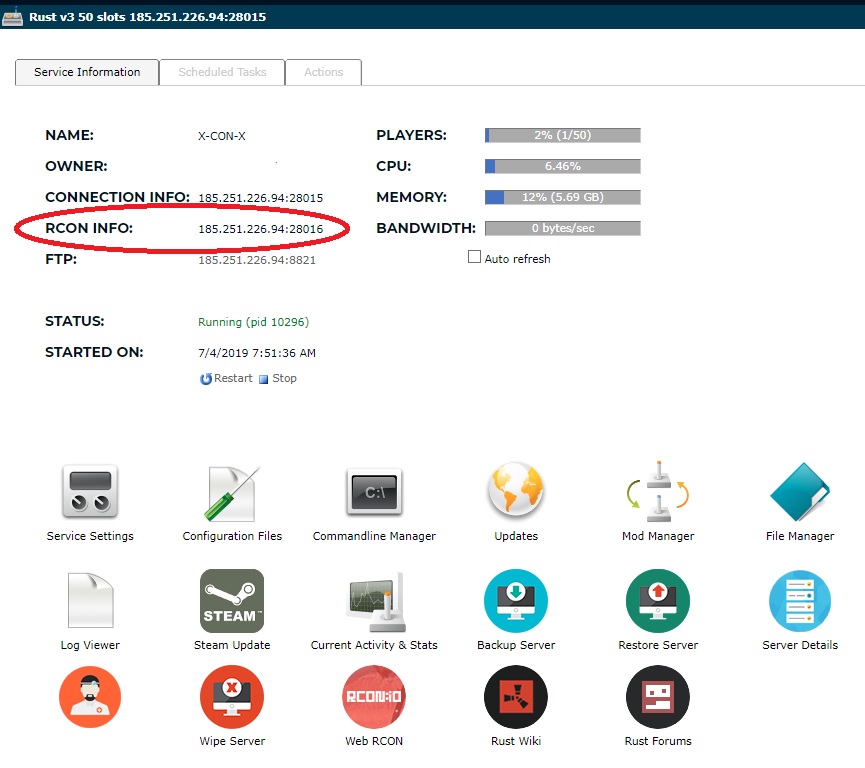Image resolution: width=865 pixels, height=768 pixels.
Task: Switch to the Actions tab
Action: pyautogui.click(x=323, y=72)
